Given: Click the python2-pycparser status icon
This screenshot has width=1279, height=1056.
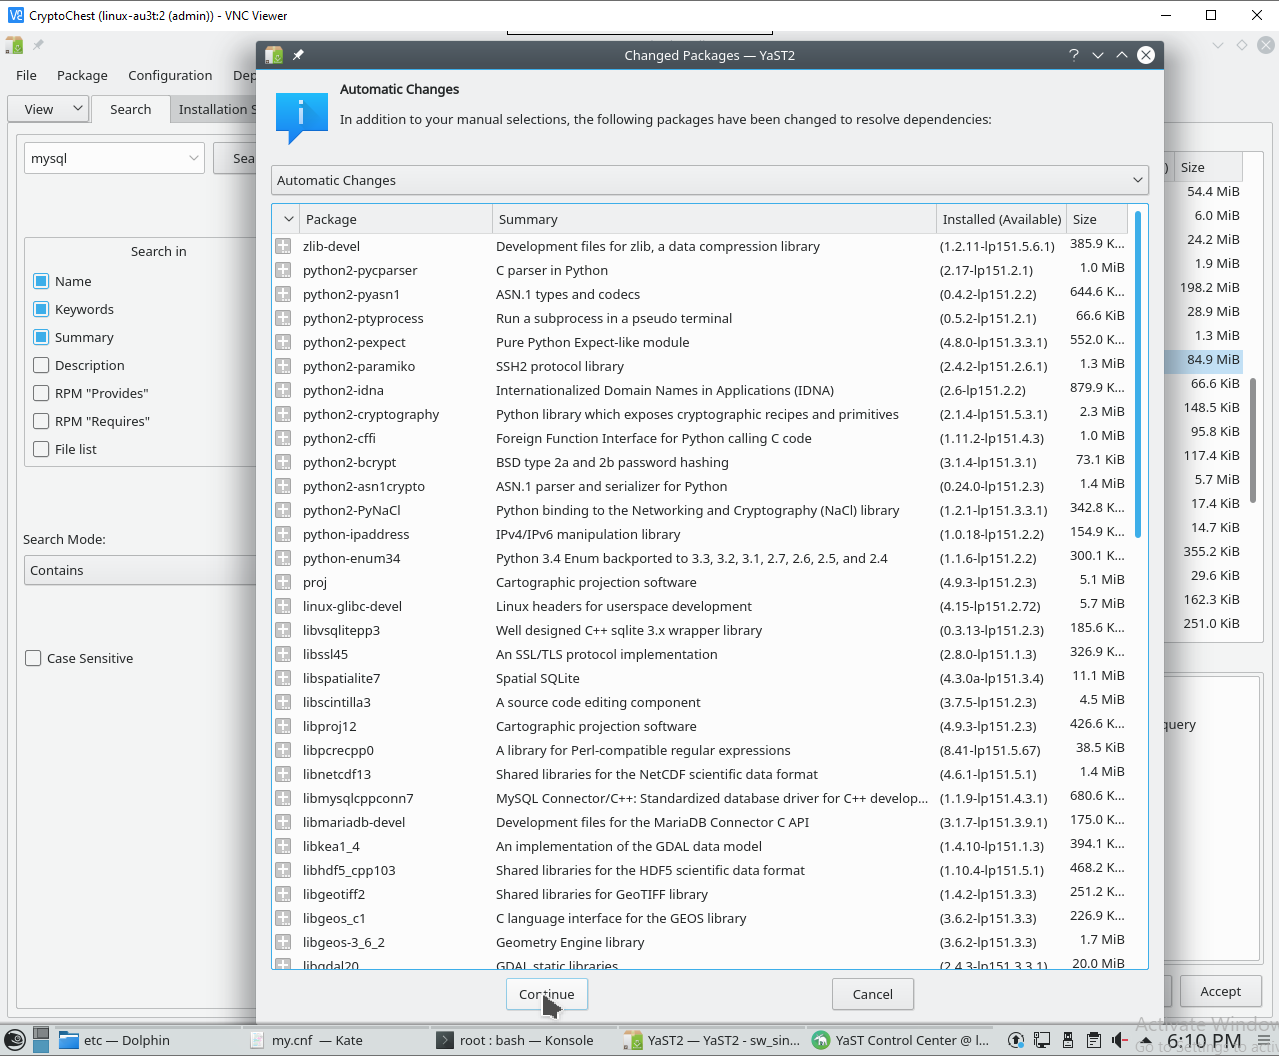Looking at the screenshot, I should pyautogui.click(x=283, y=270).
